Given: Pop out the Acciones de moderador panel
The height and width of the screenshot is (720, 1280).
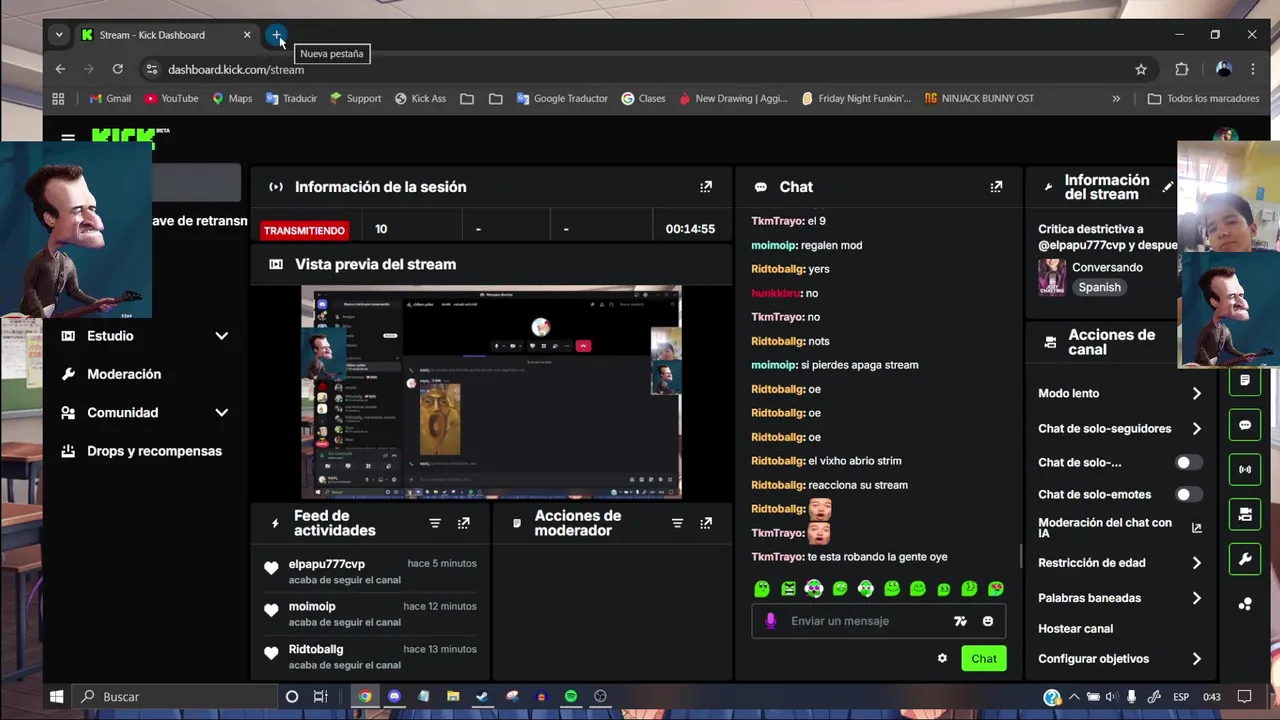Looking at the screenshot, I should (x=706, y=523).
